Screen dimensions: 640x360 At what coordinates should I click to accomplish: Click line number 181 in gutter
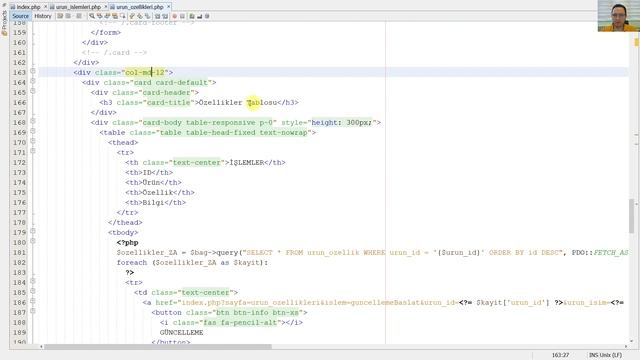point(19,253)
